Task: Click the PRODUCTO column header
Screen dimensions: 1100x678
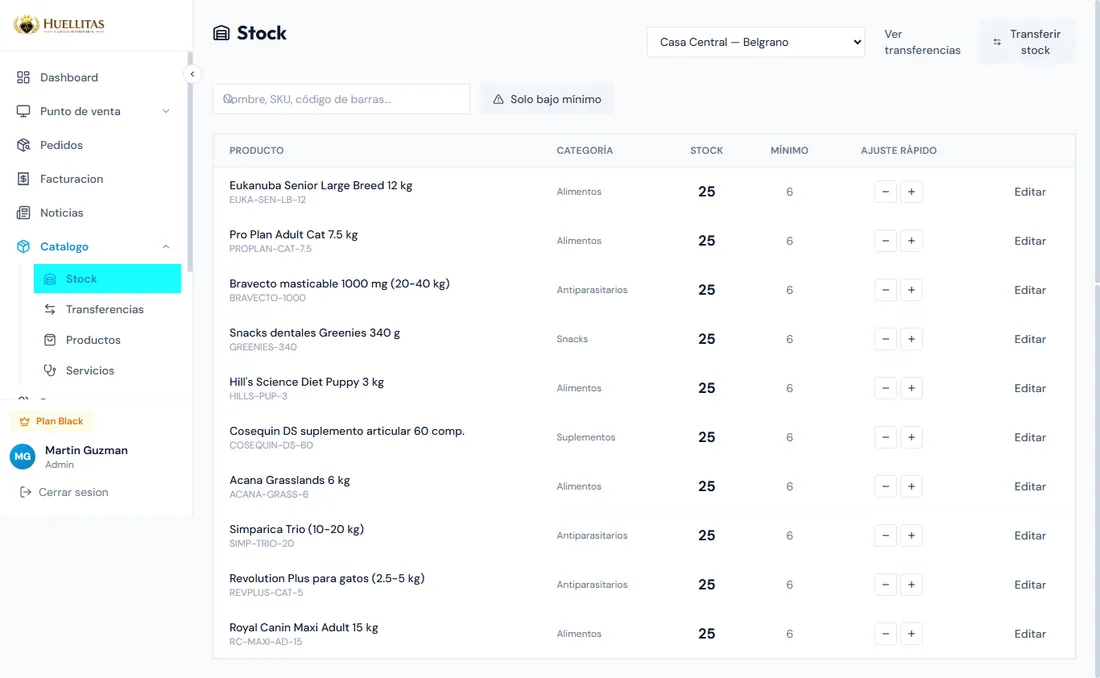Action: click(256, 150)
